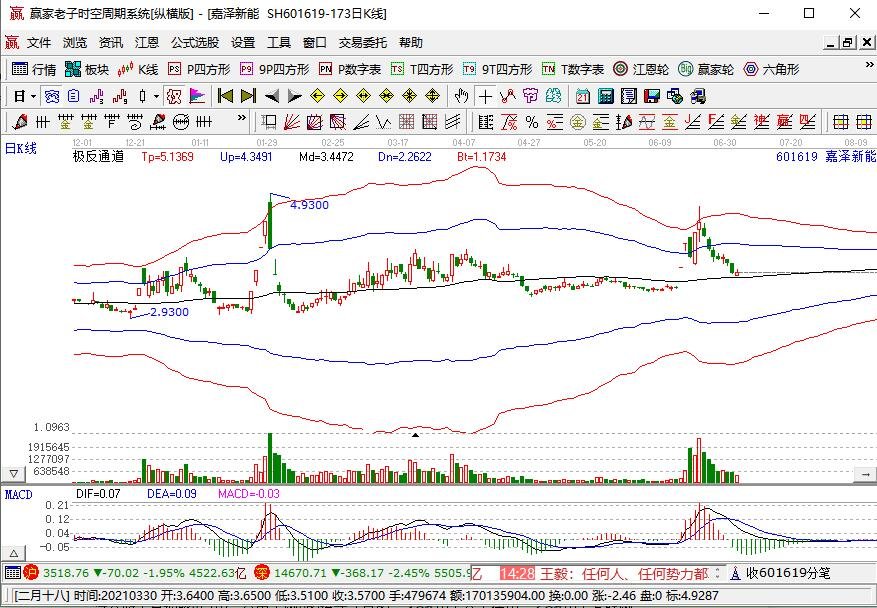Viewport: 877px width, 608px height.
Task: Open the 板块 sector view
Action: point(87,69)
